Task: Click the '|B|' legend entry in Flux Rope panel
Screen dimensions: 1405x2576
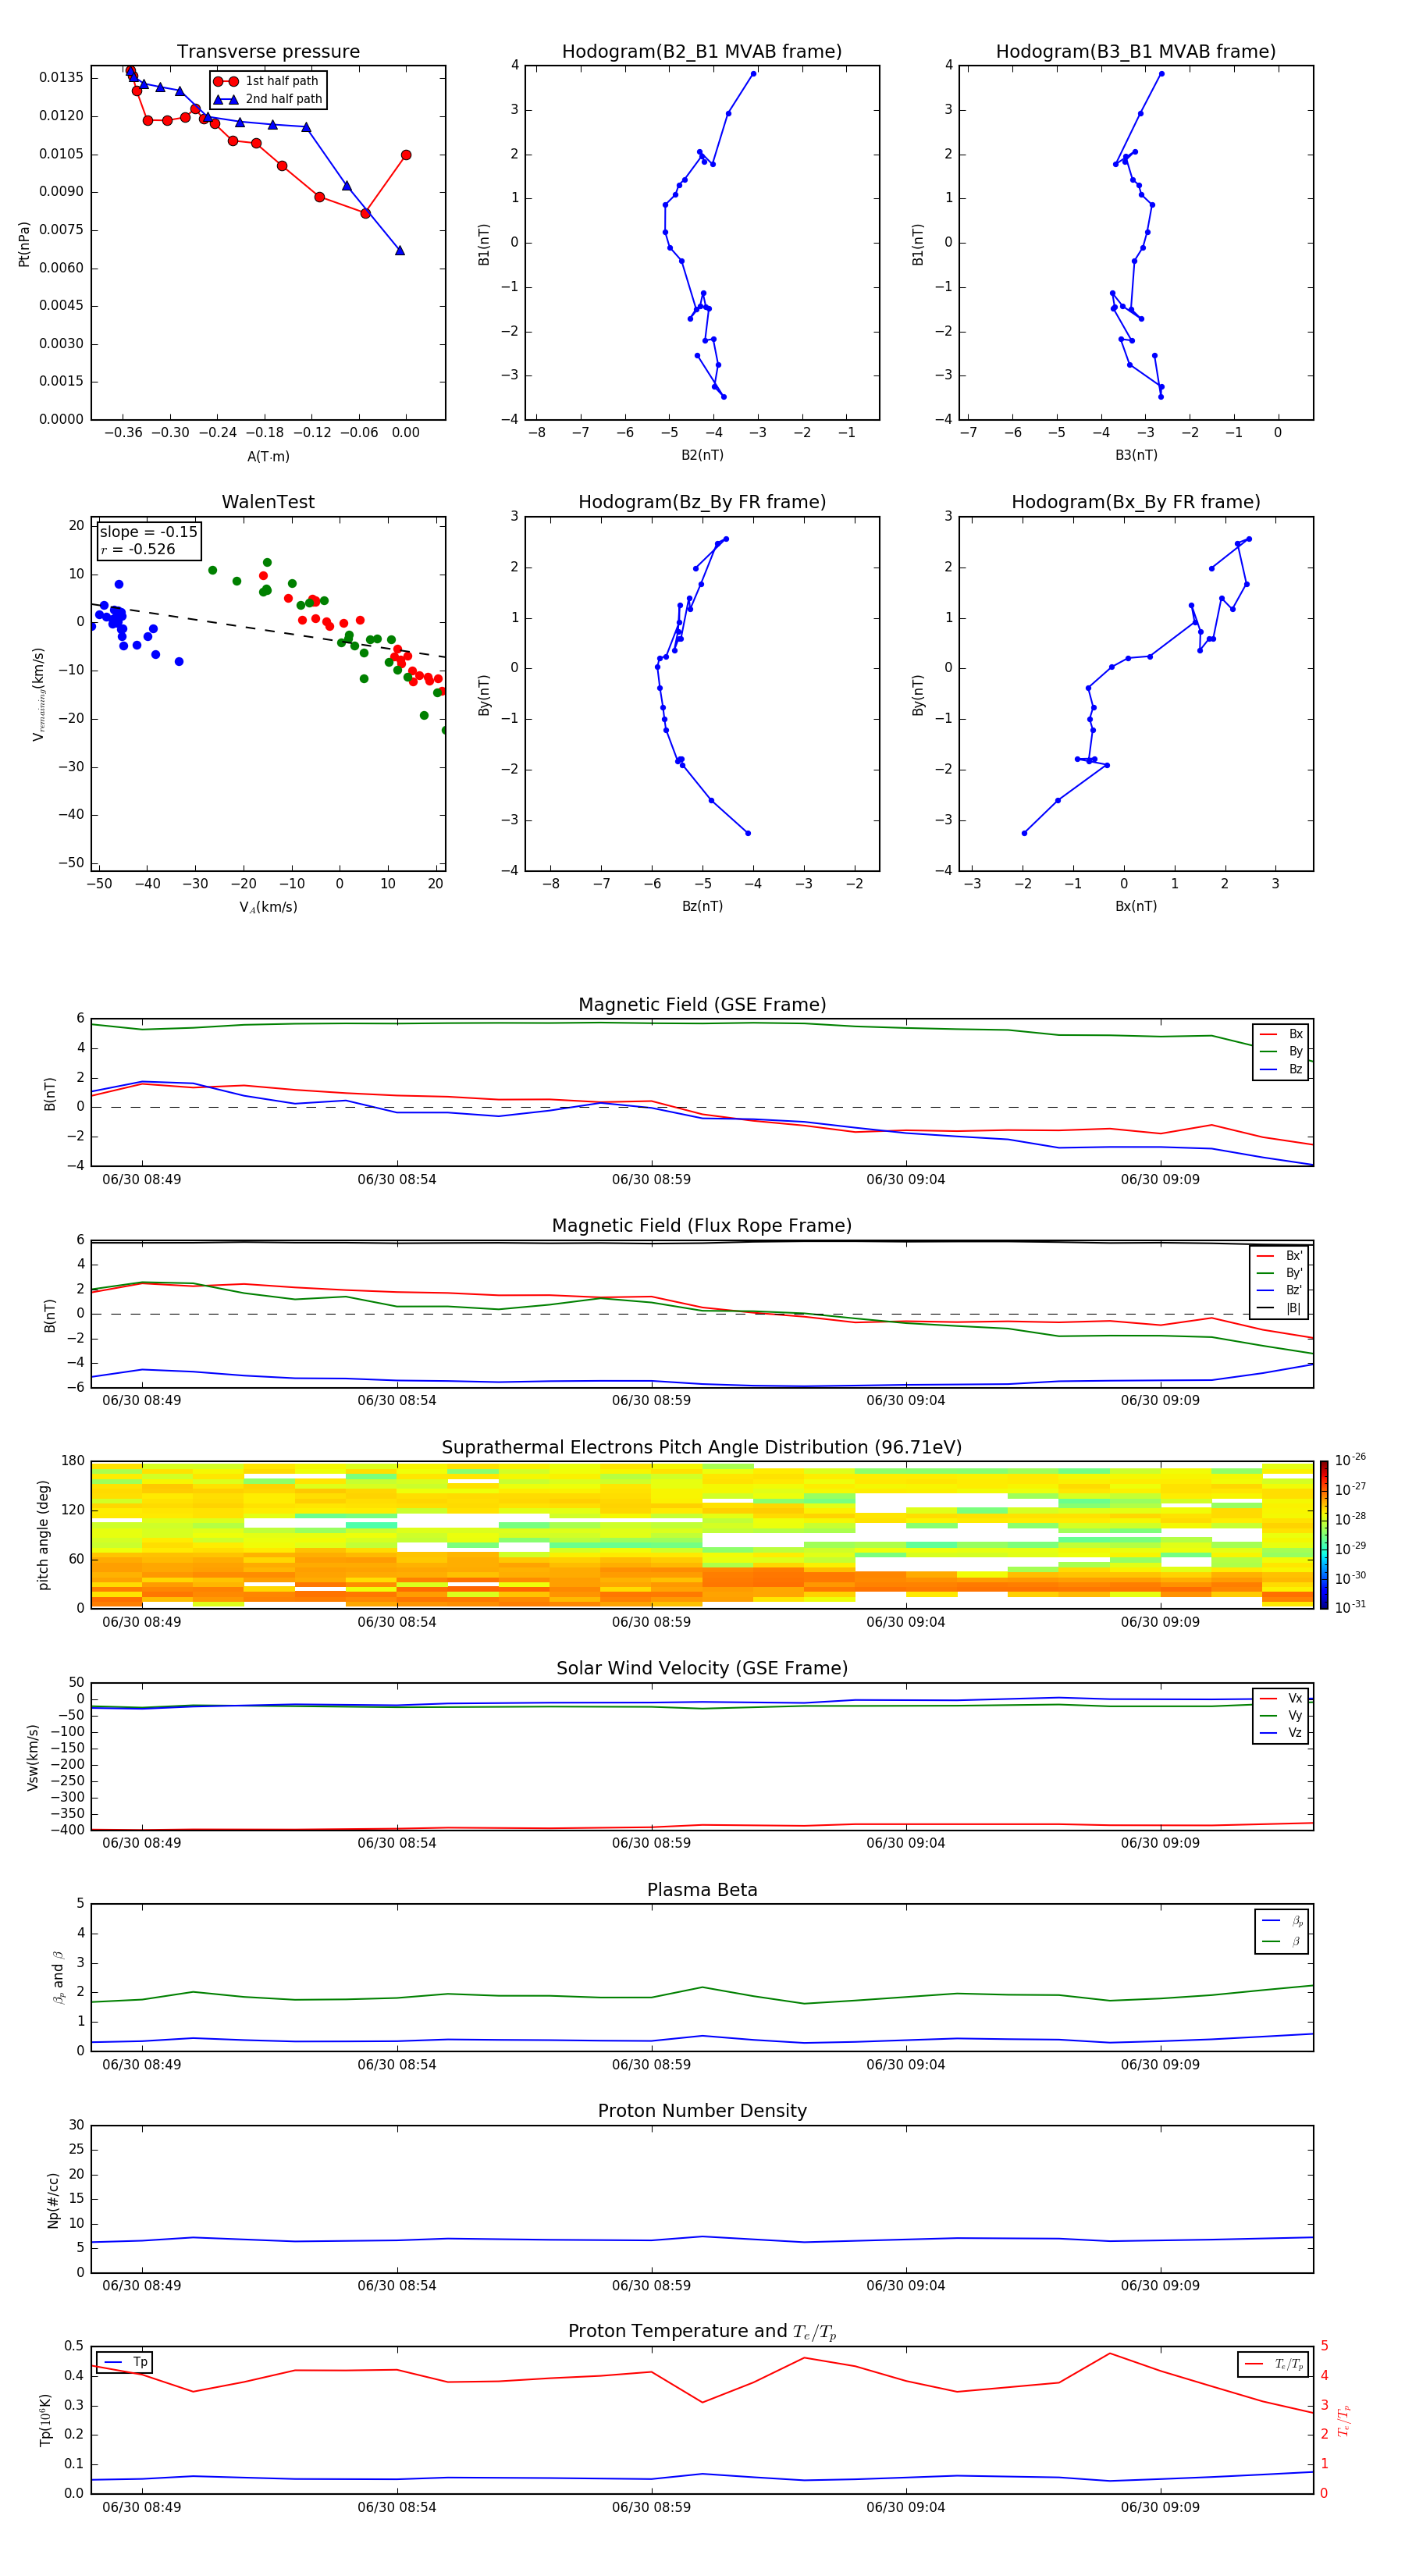Action: click(1280, 1308)
